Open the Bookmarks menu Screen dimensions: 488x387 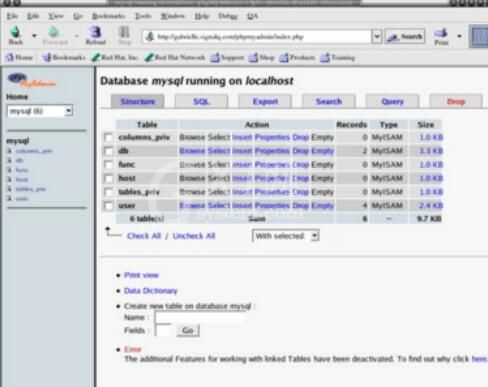click(x=109, y=16)
